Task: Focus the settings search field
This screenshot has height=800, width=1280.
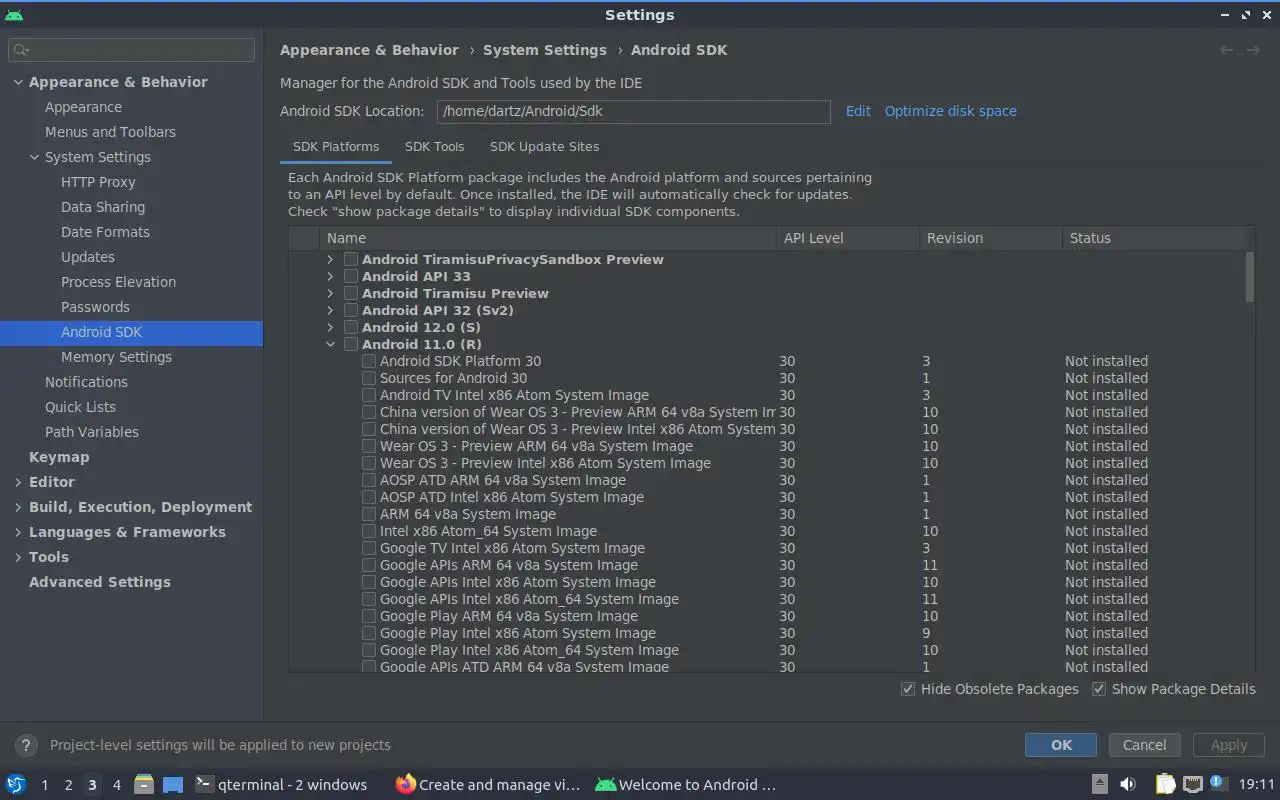Action: pos(132,49)
